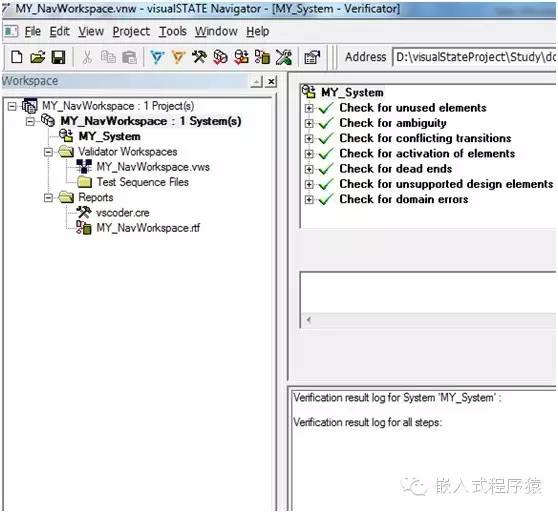Expand Check for unused elements
Screen dimensions: 558x513
309,108
